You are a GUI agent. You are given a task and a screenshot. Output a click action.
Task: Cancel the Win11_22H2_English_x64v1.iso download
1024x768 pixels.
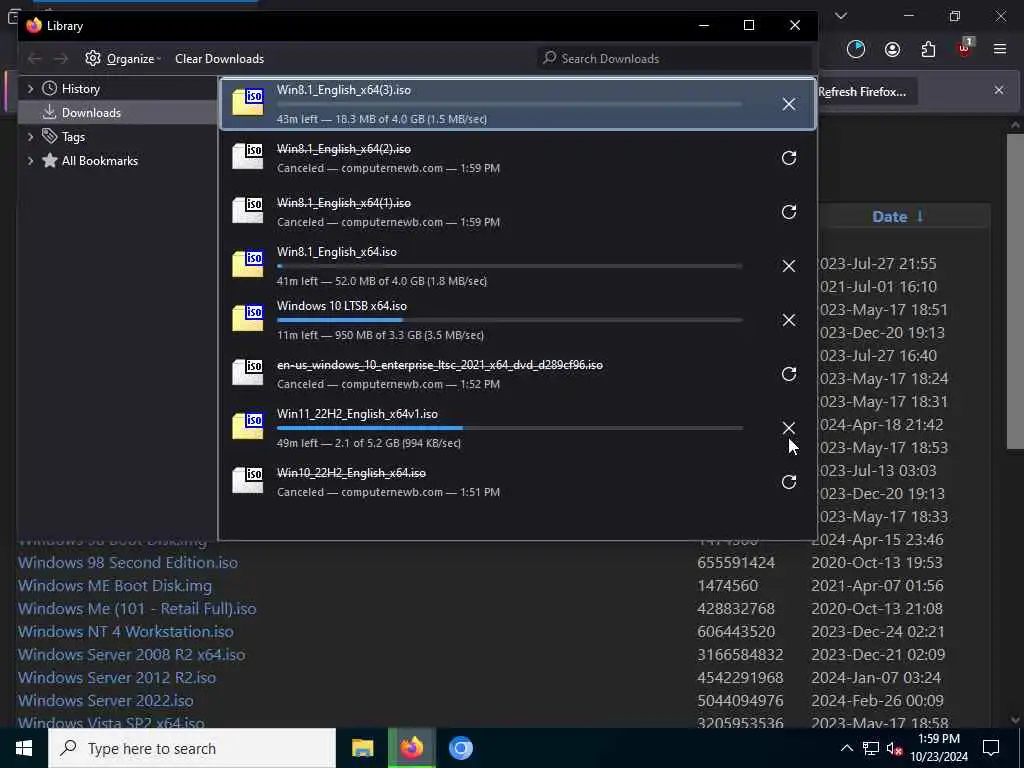788,428
